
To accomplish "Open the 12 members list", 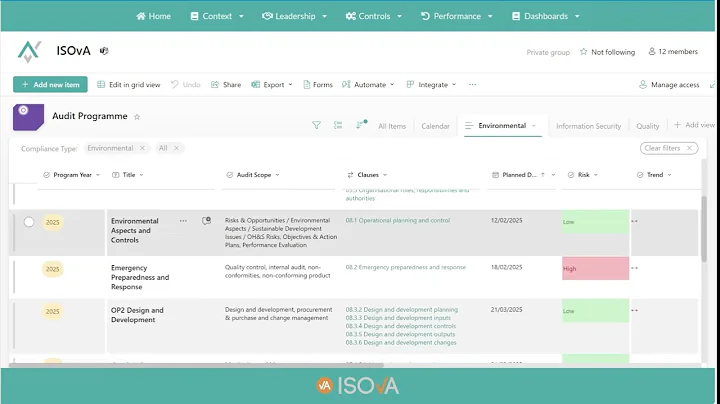I will pos(673,51).
